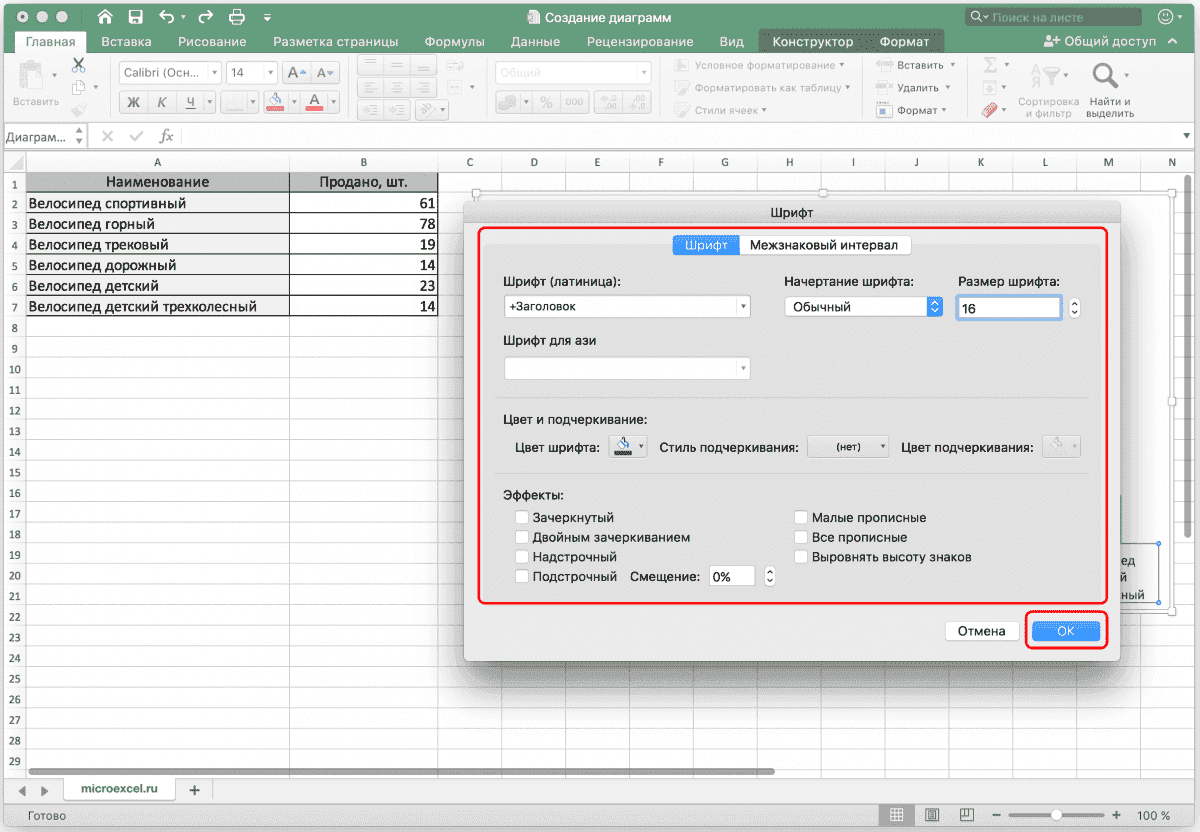Click the Save icon in title bar

(x=135, y=17)
